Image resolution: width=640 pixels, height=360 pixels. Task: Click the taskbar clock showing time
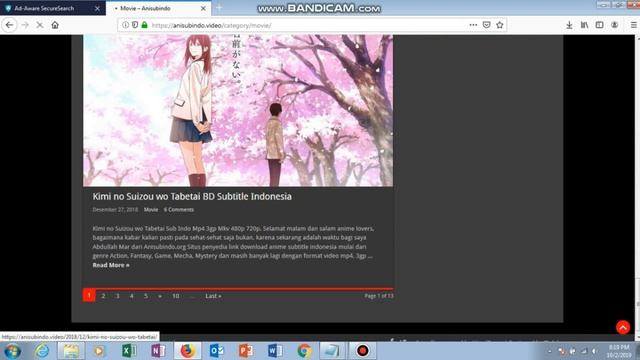click(619, 351)
